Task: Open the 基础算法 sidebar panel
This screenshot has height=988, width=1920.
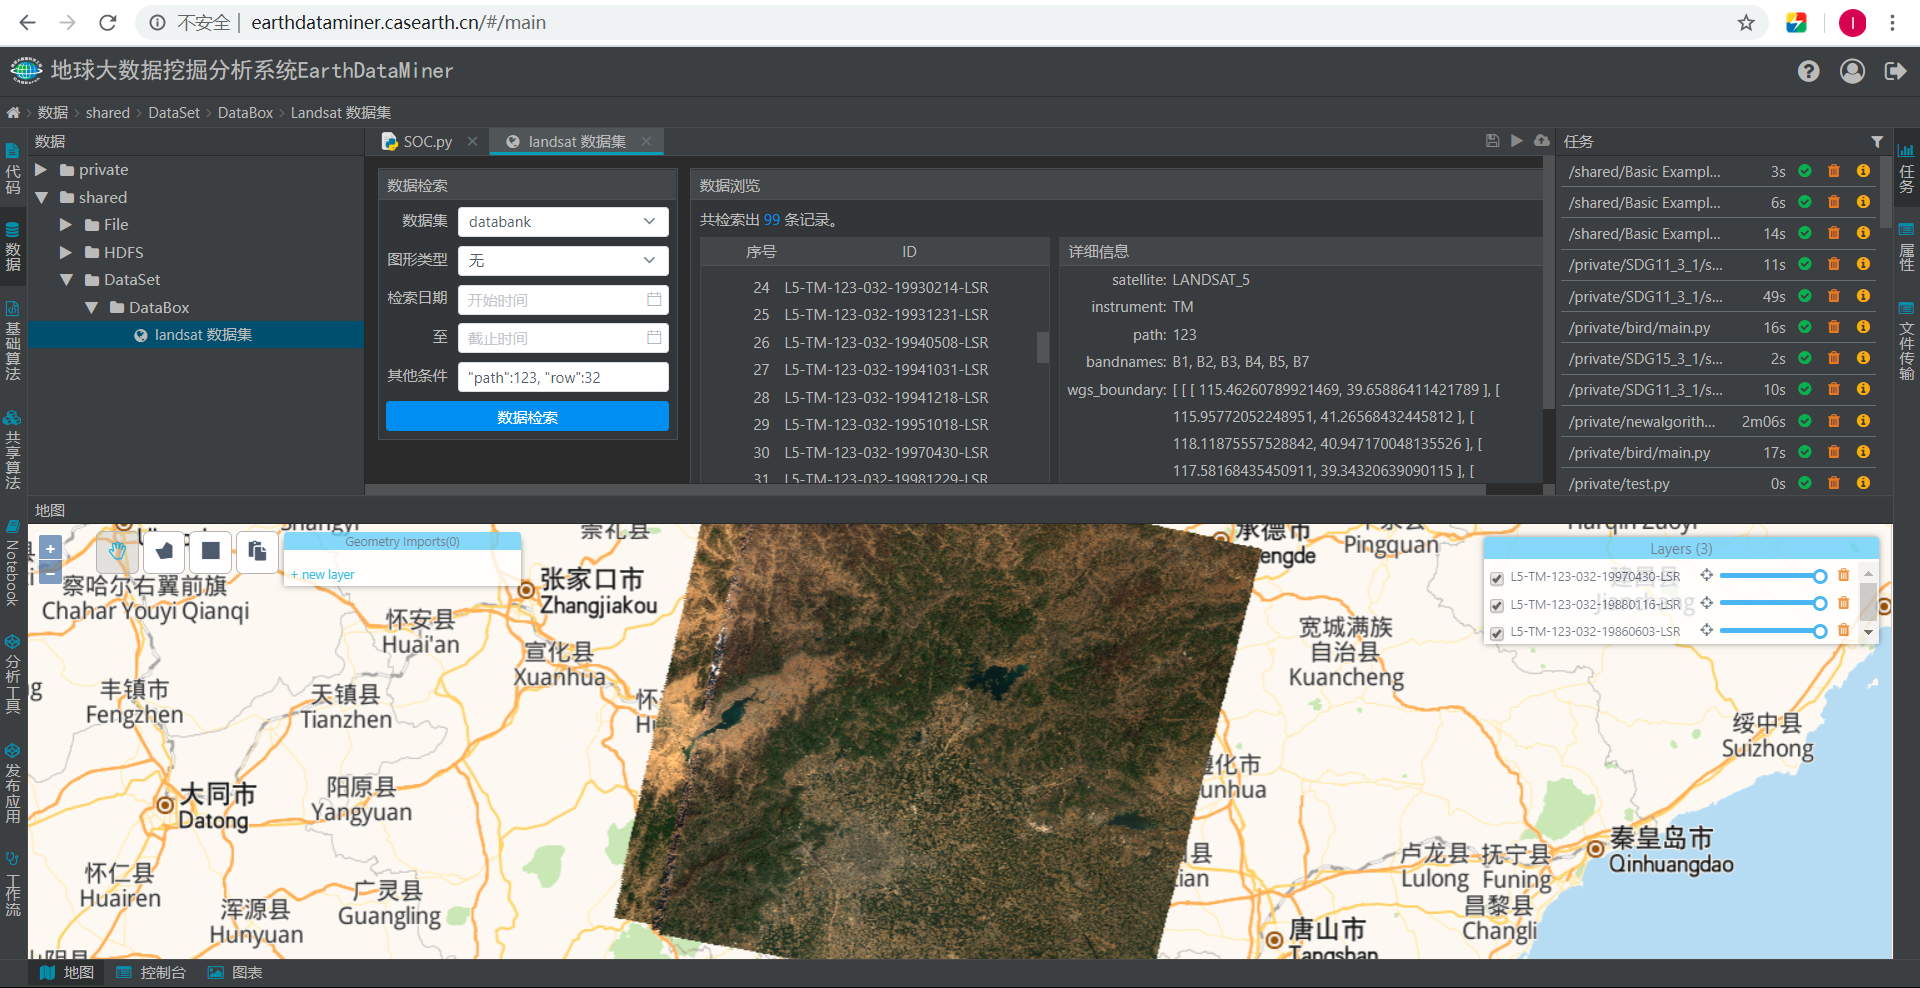Action: coord(13,342)
